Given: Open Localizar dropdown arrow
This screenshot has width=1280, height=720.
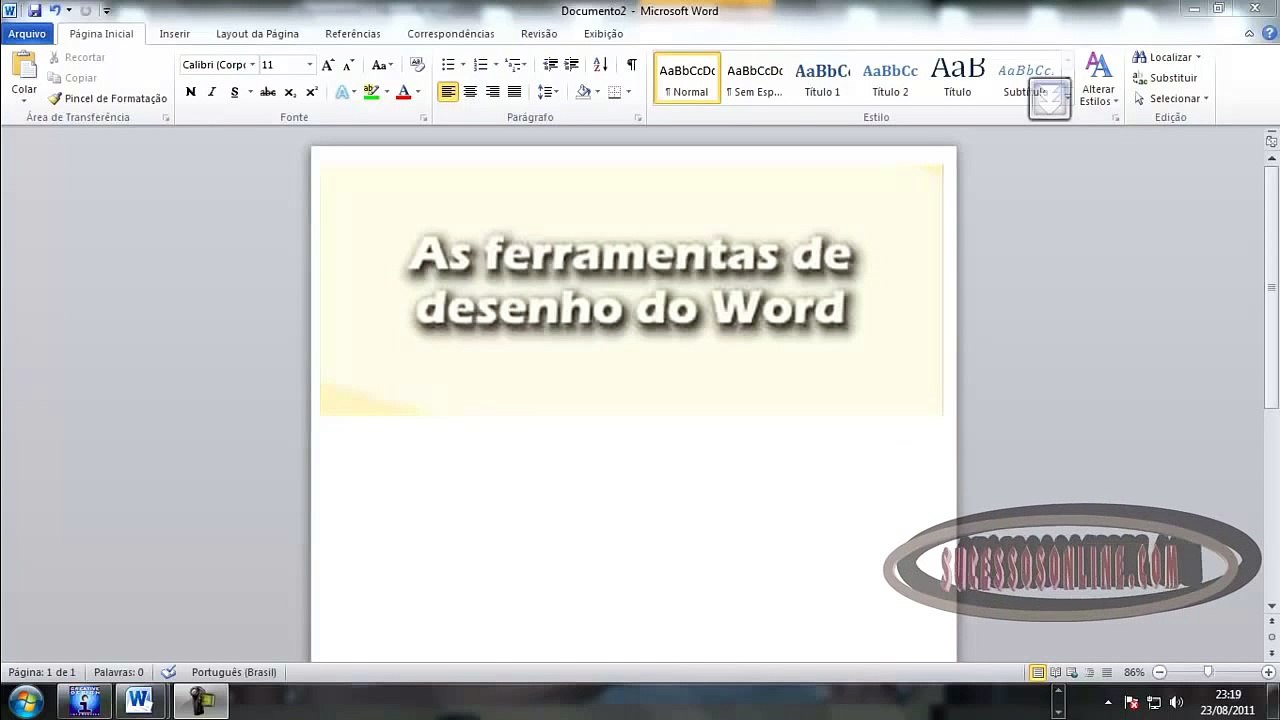Looking at the screenshot, I should click(x=1198, y=58).
